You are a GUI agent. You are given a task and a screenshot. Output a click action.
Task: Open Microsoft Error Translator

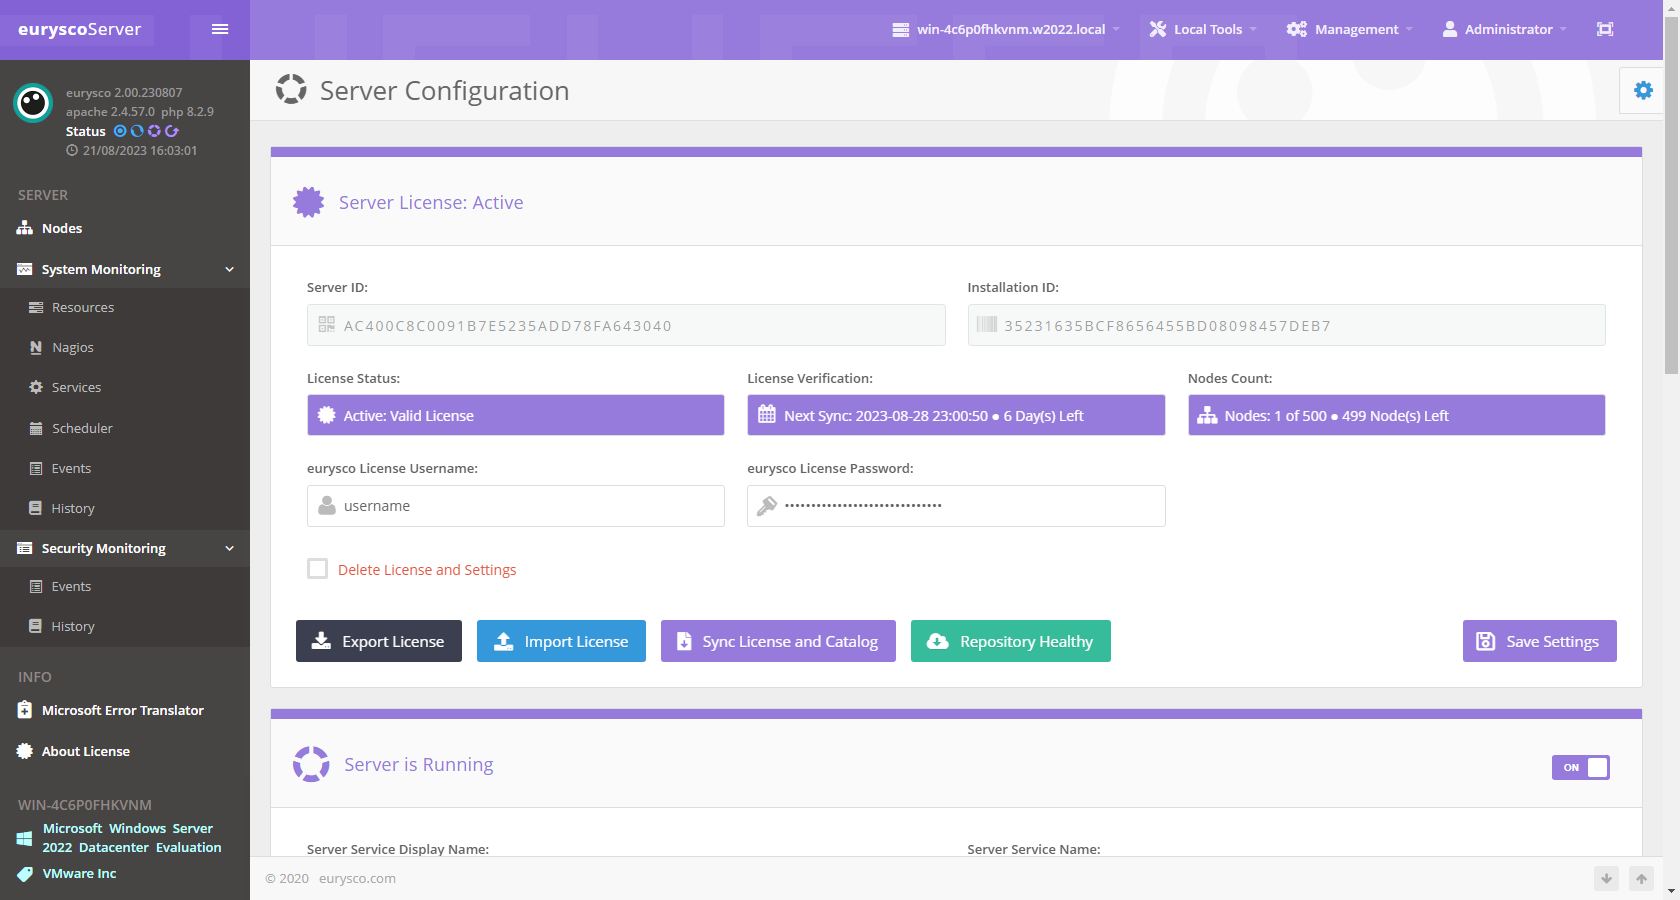[125, 710]
